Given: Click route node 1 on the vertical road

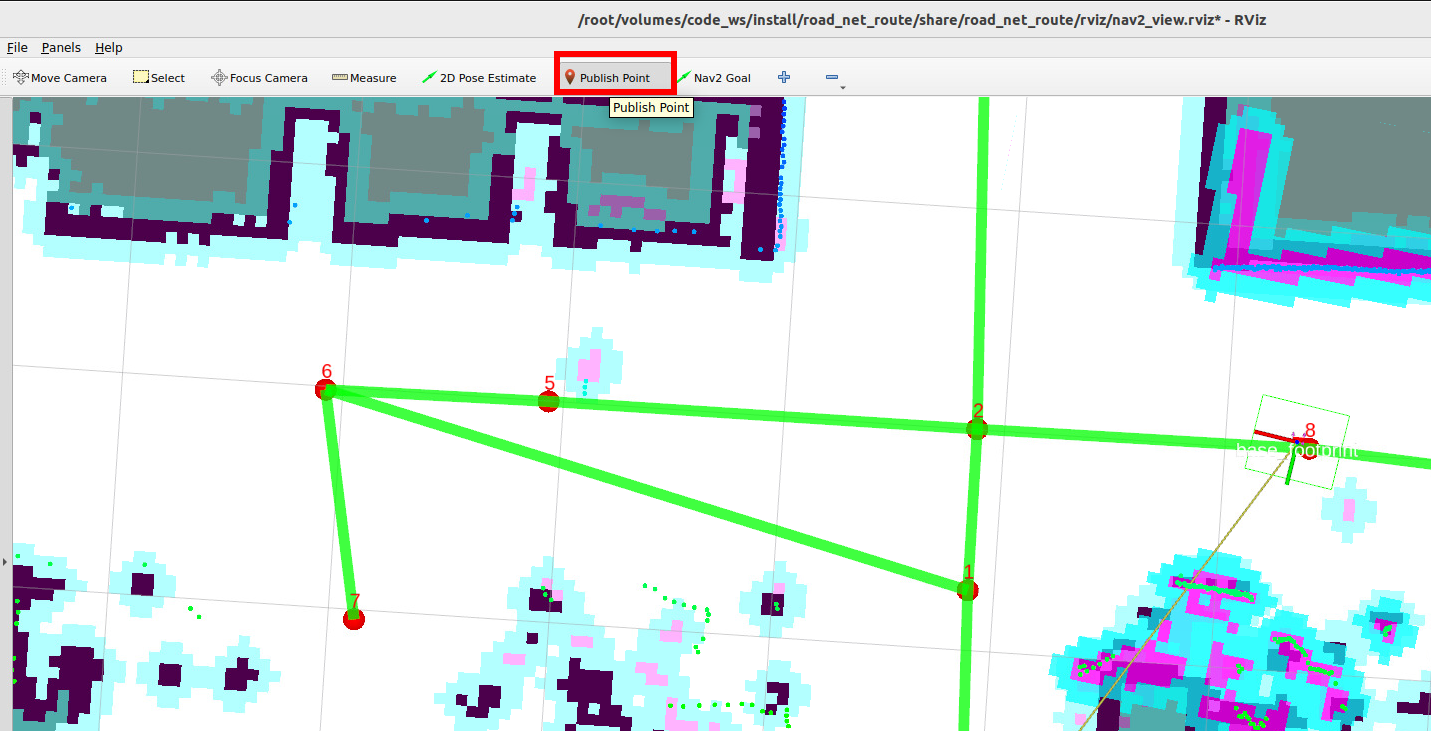Looking at the screenshot, I should click(967, 590).
